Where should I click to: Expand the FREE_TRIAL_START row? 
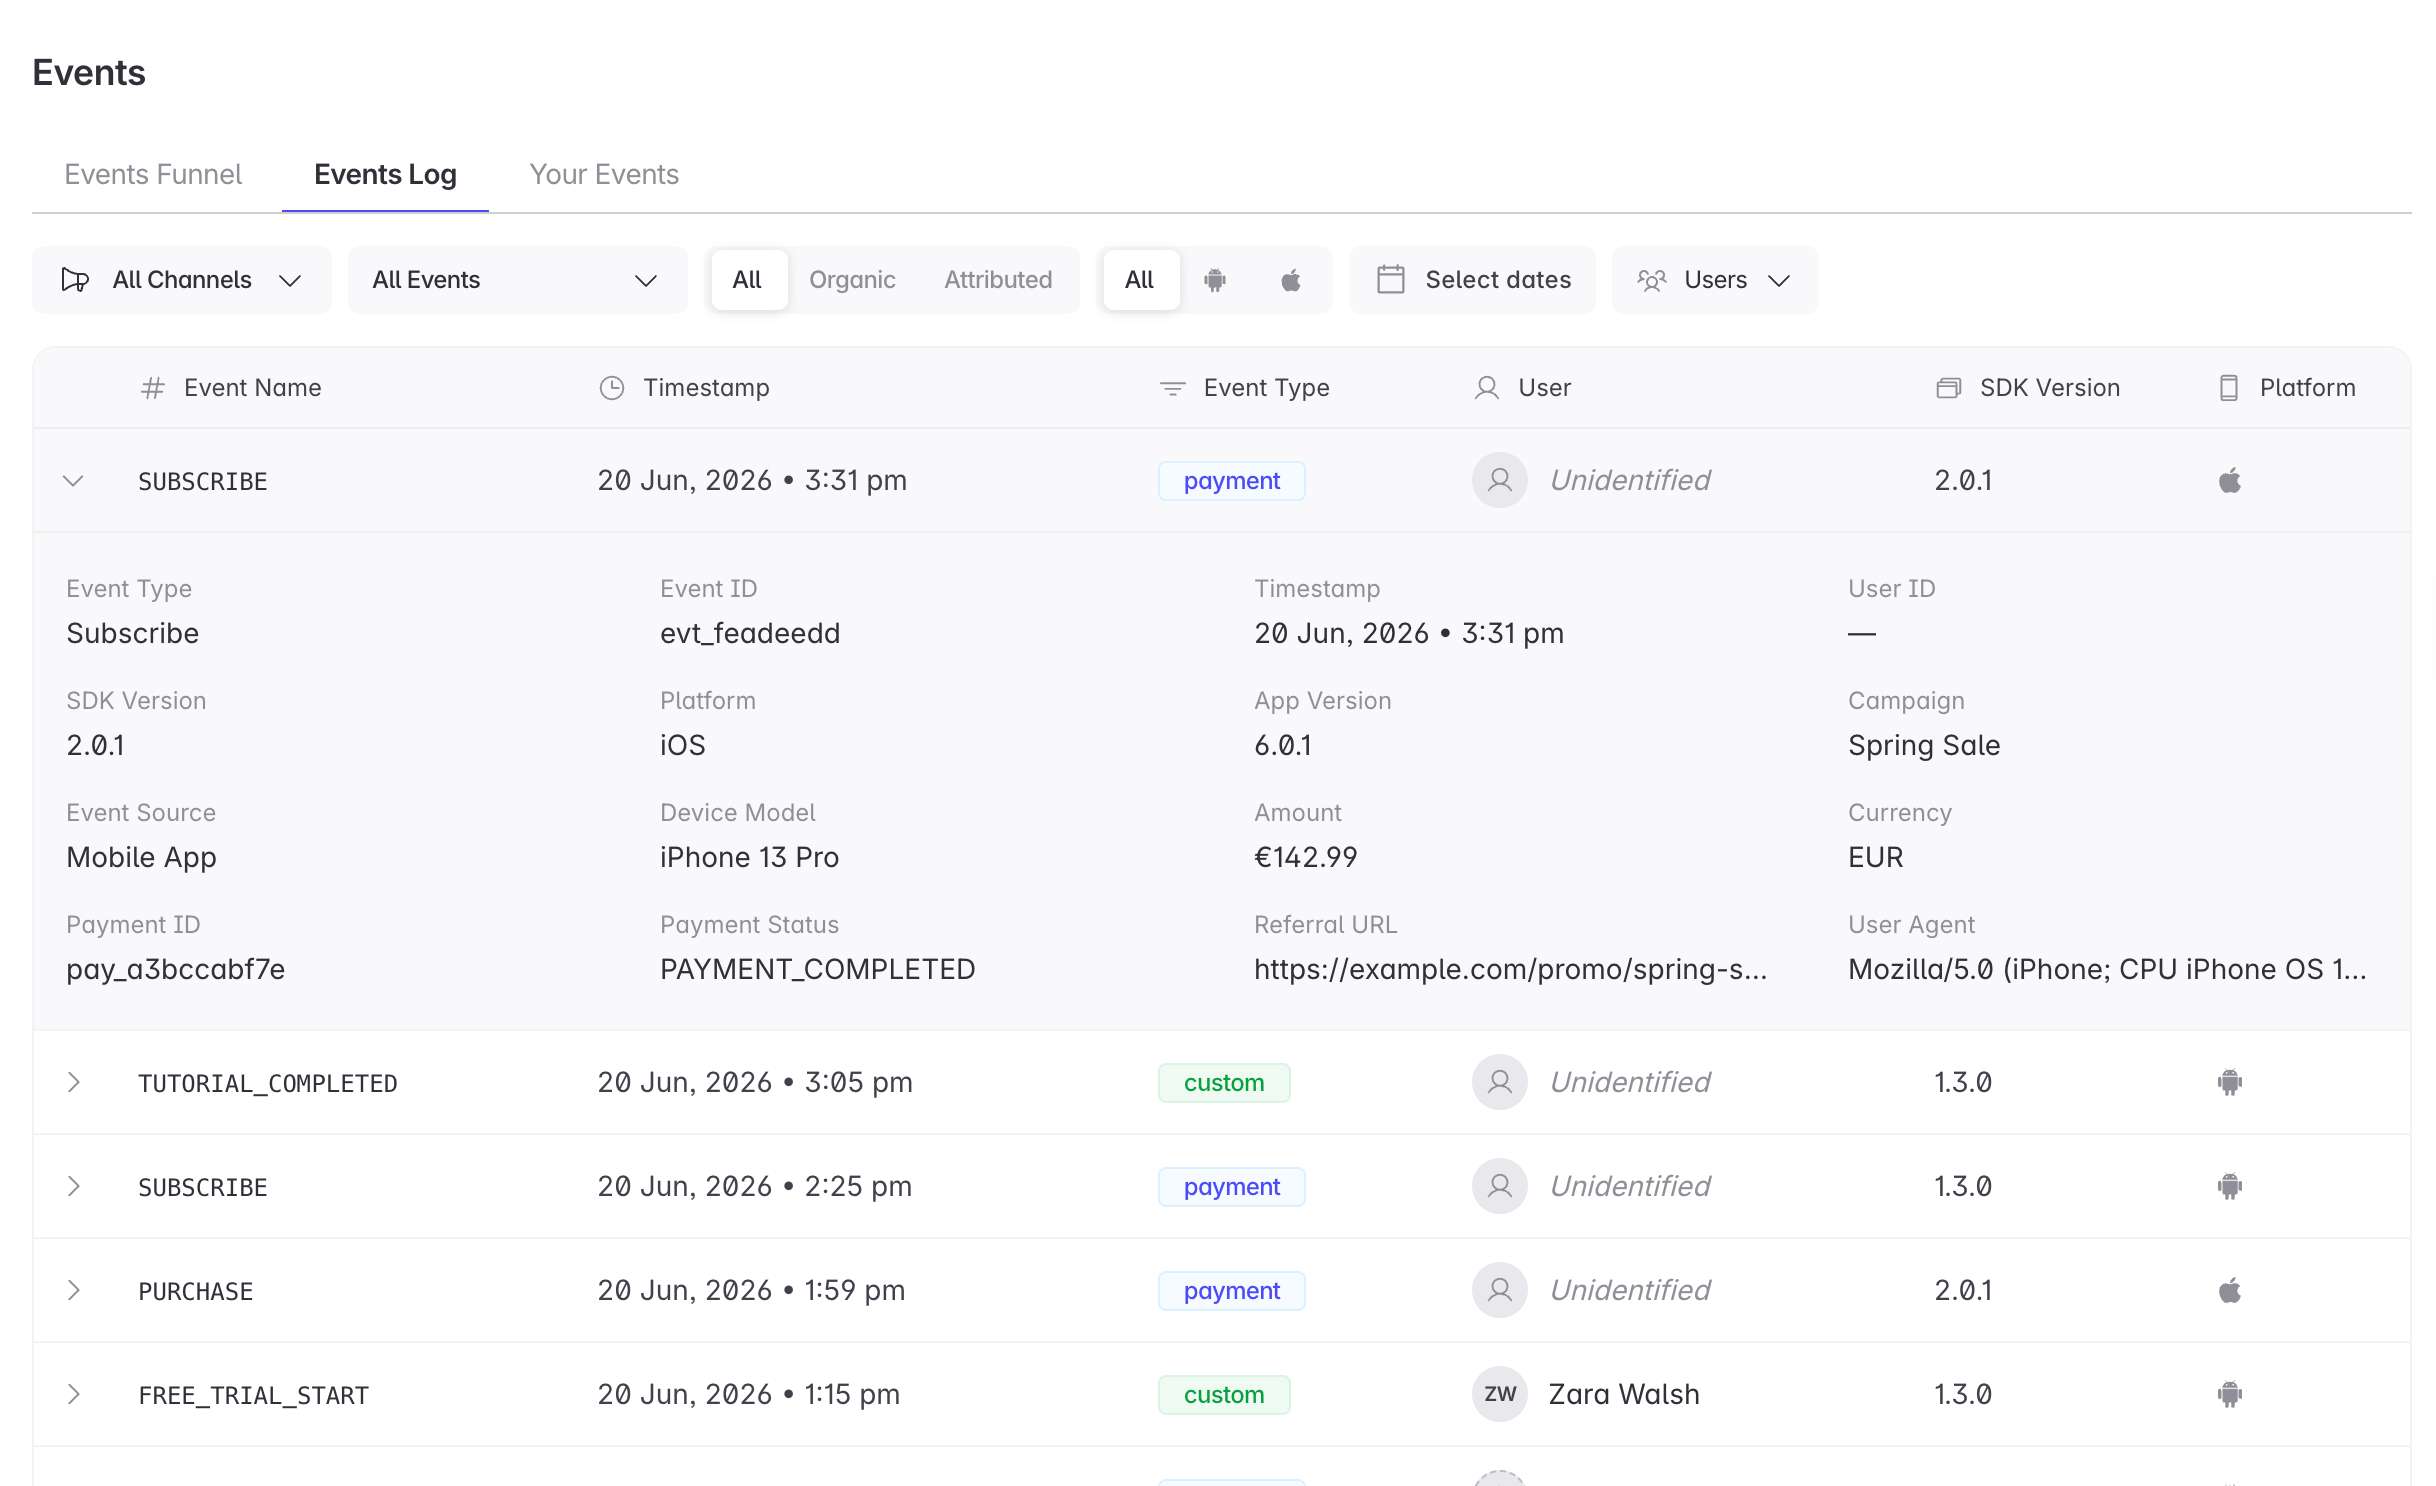[73, 1395]
